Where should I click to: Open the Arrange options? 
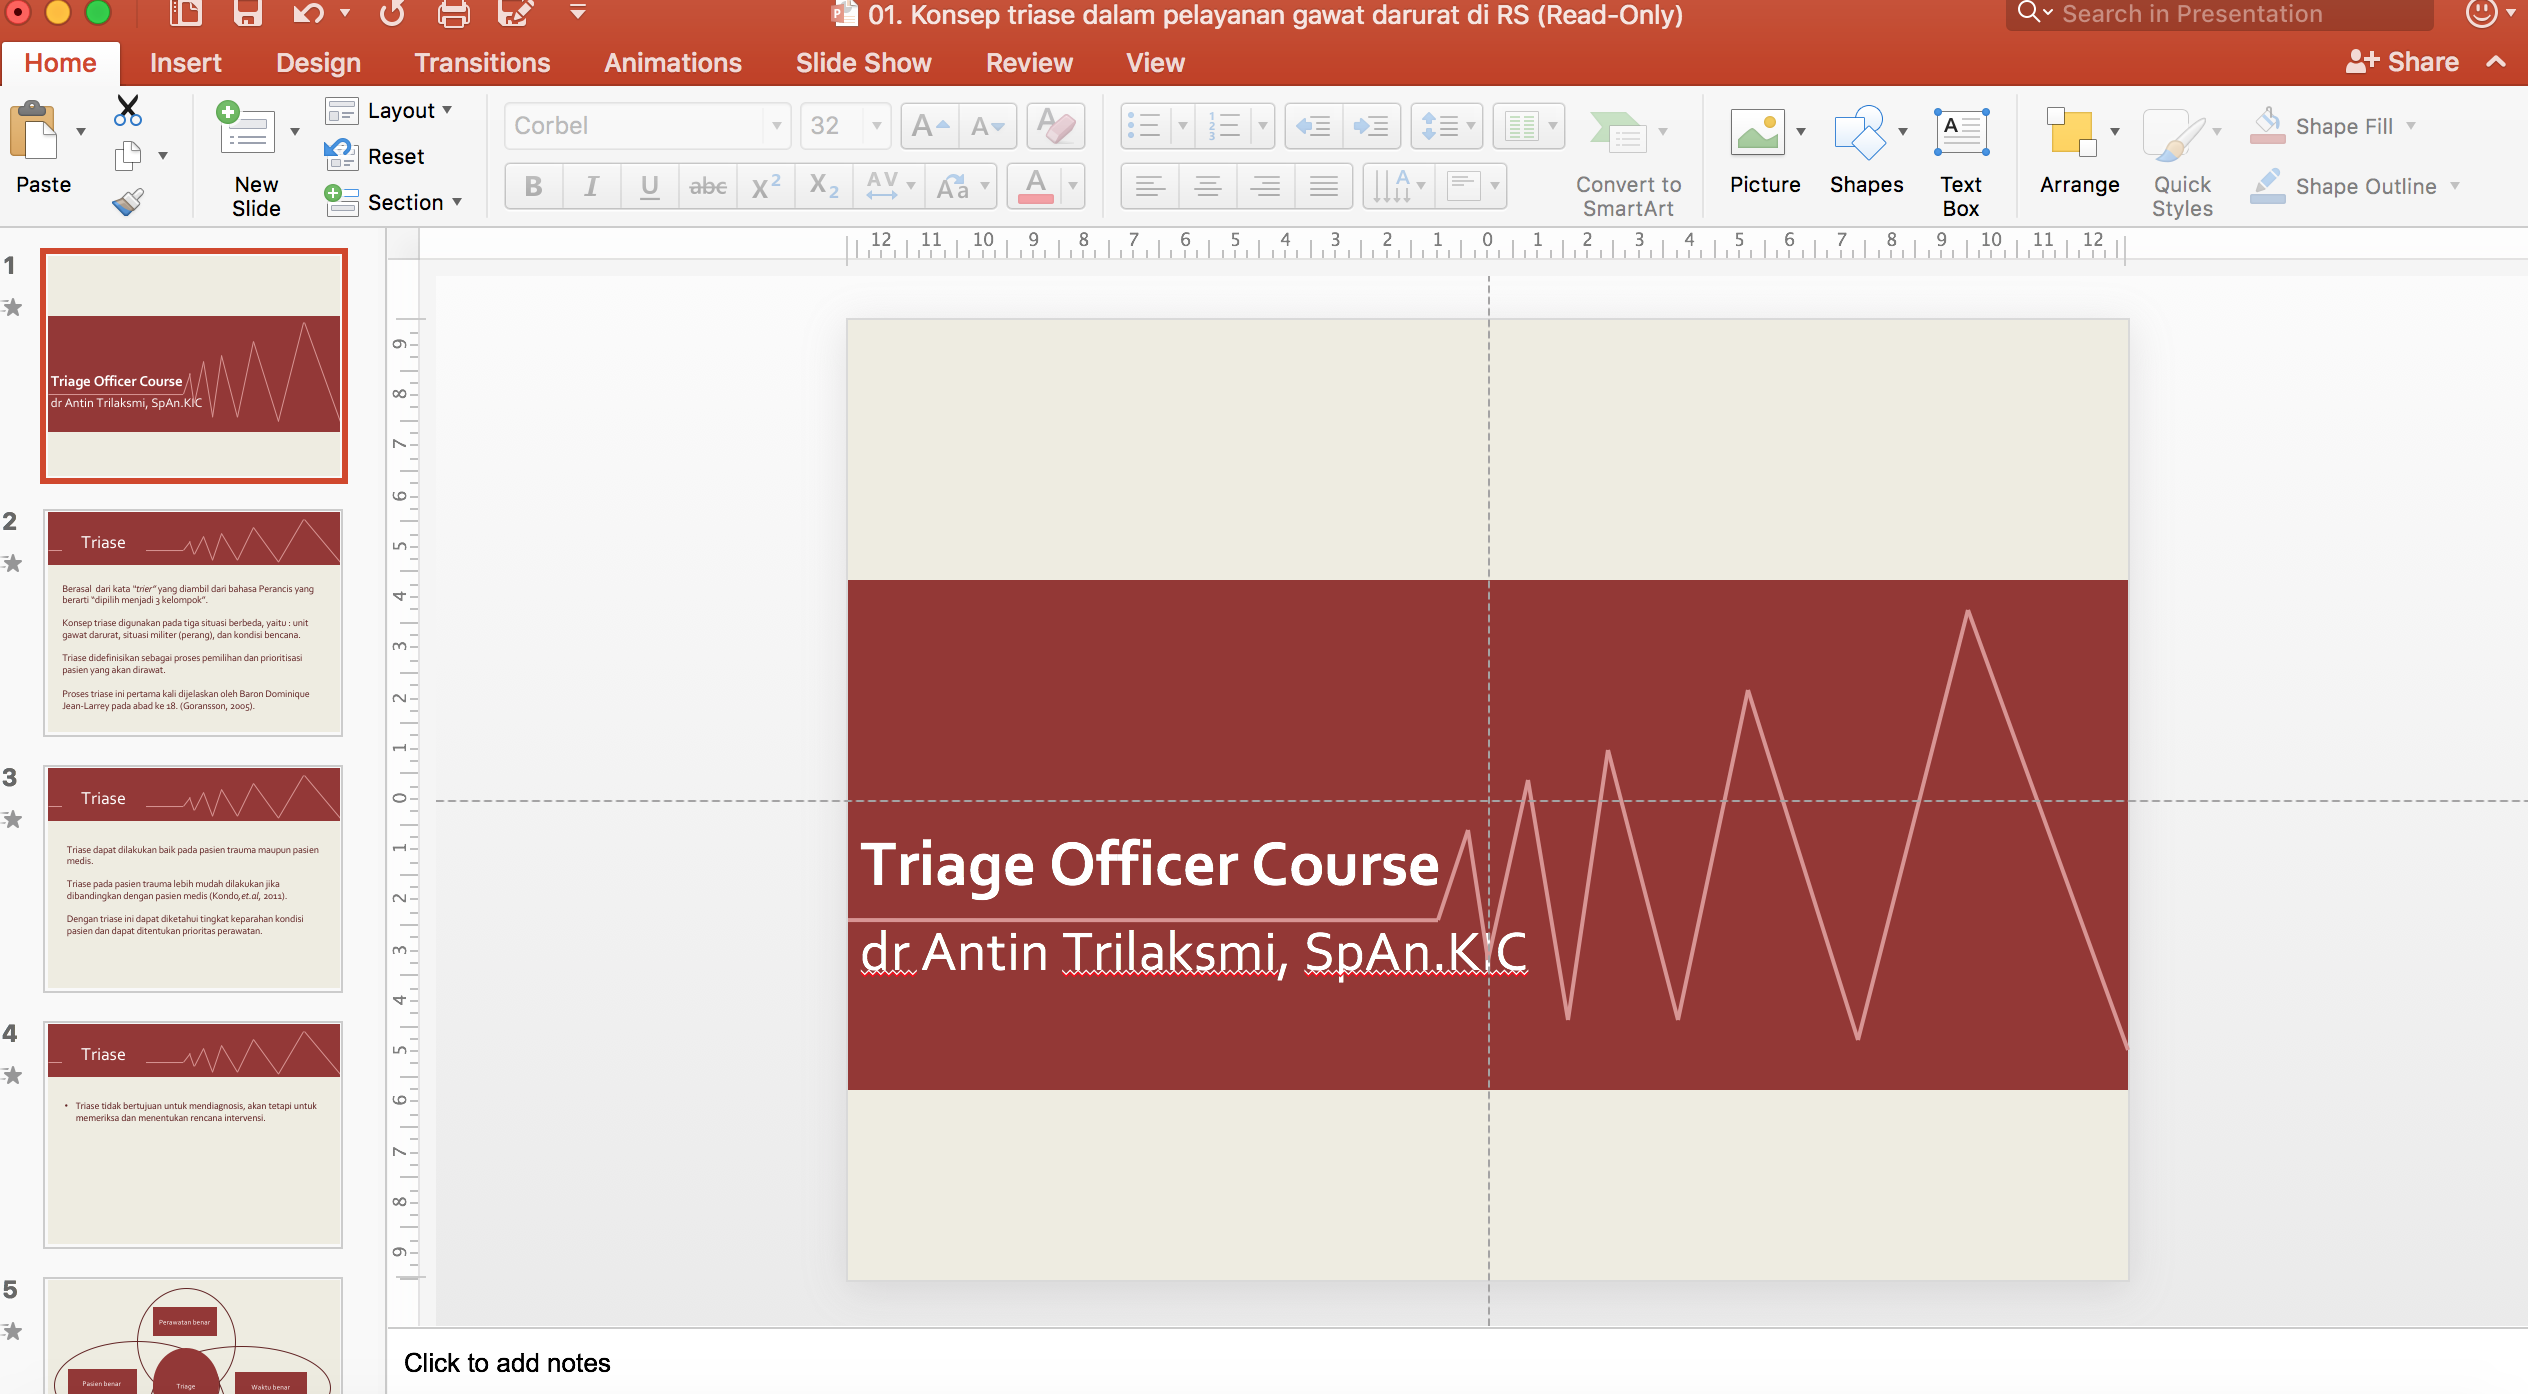pos(2071,132)
